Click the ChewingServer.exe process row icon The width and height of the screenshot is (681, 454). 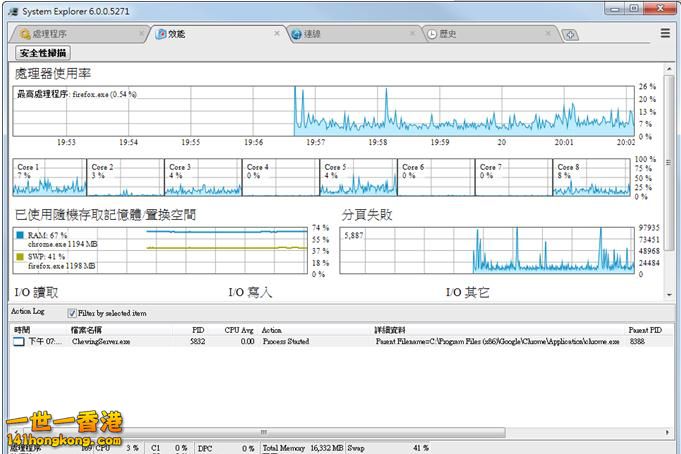[x=19, y=341]
